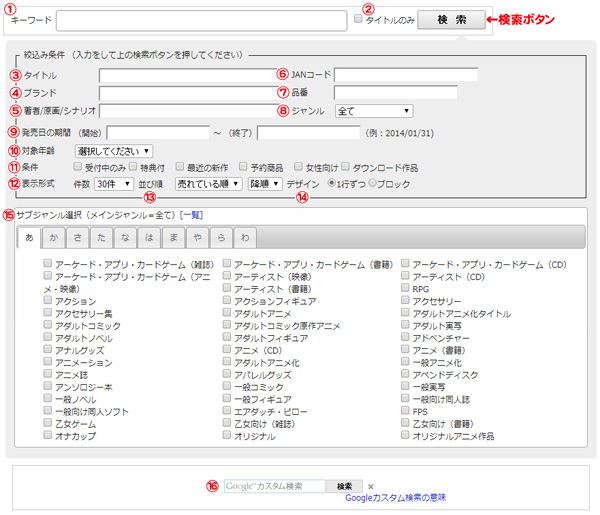The width and height of the screenshot is (600, 515).
Task: Select the 1行ずつ design radio button
Action: pos(332,183)
